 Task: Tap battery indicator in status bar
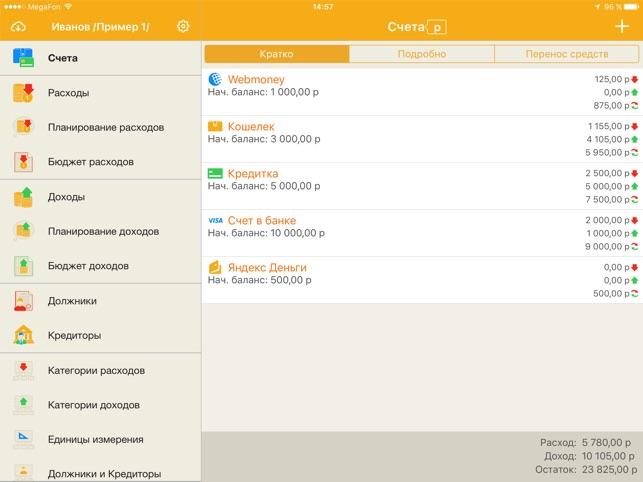tap(632, 7)
